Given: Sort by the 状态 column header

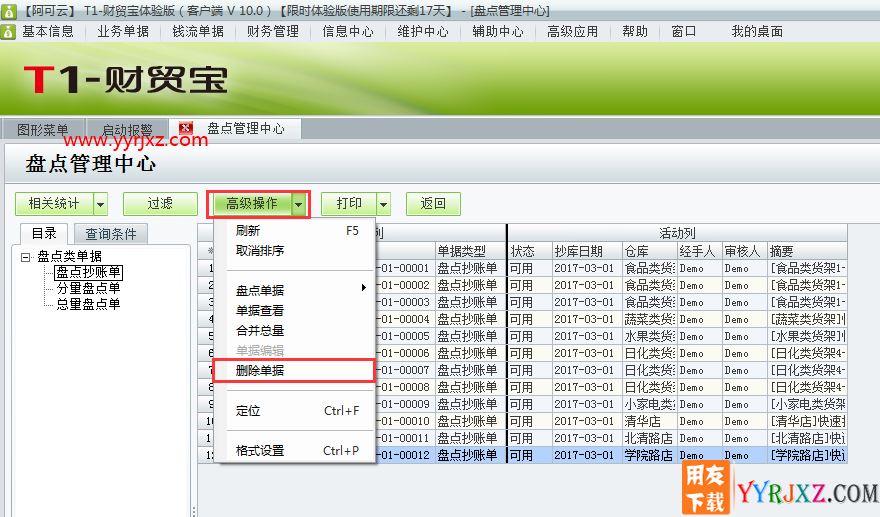Looking at the screenshot, I should (x=529, y=251).
